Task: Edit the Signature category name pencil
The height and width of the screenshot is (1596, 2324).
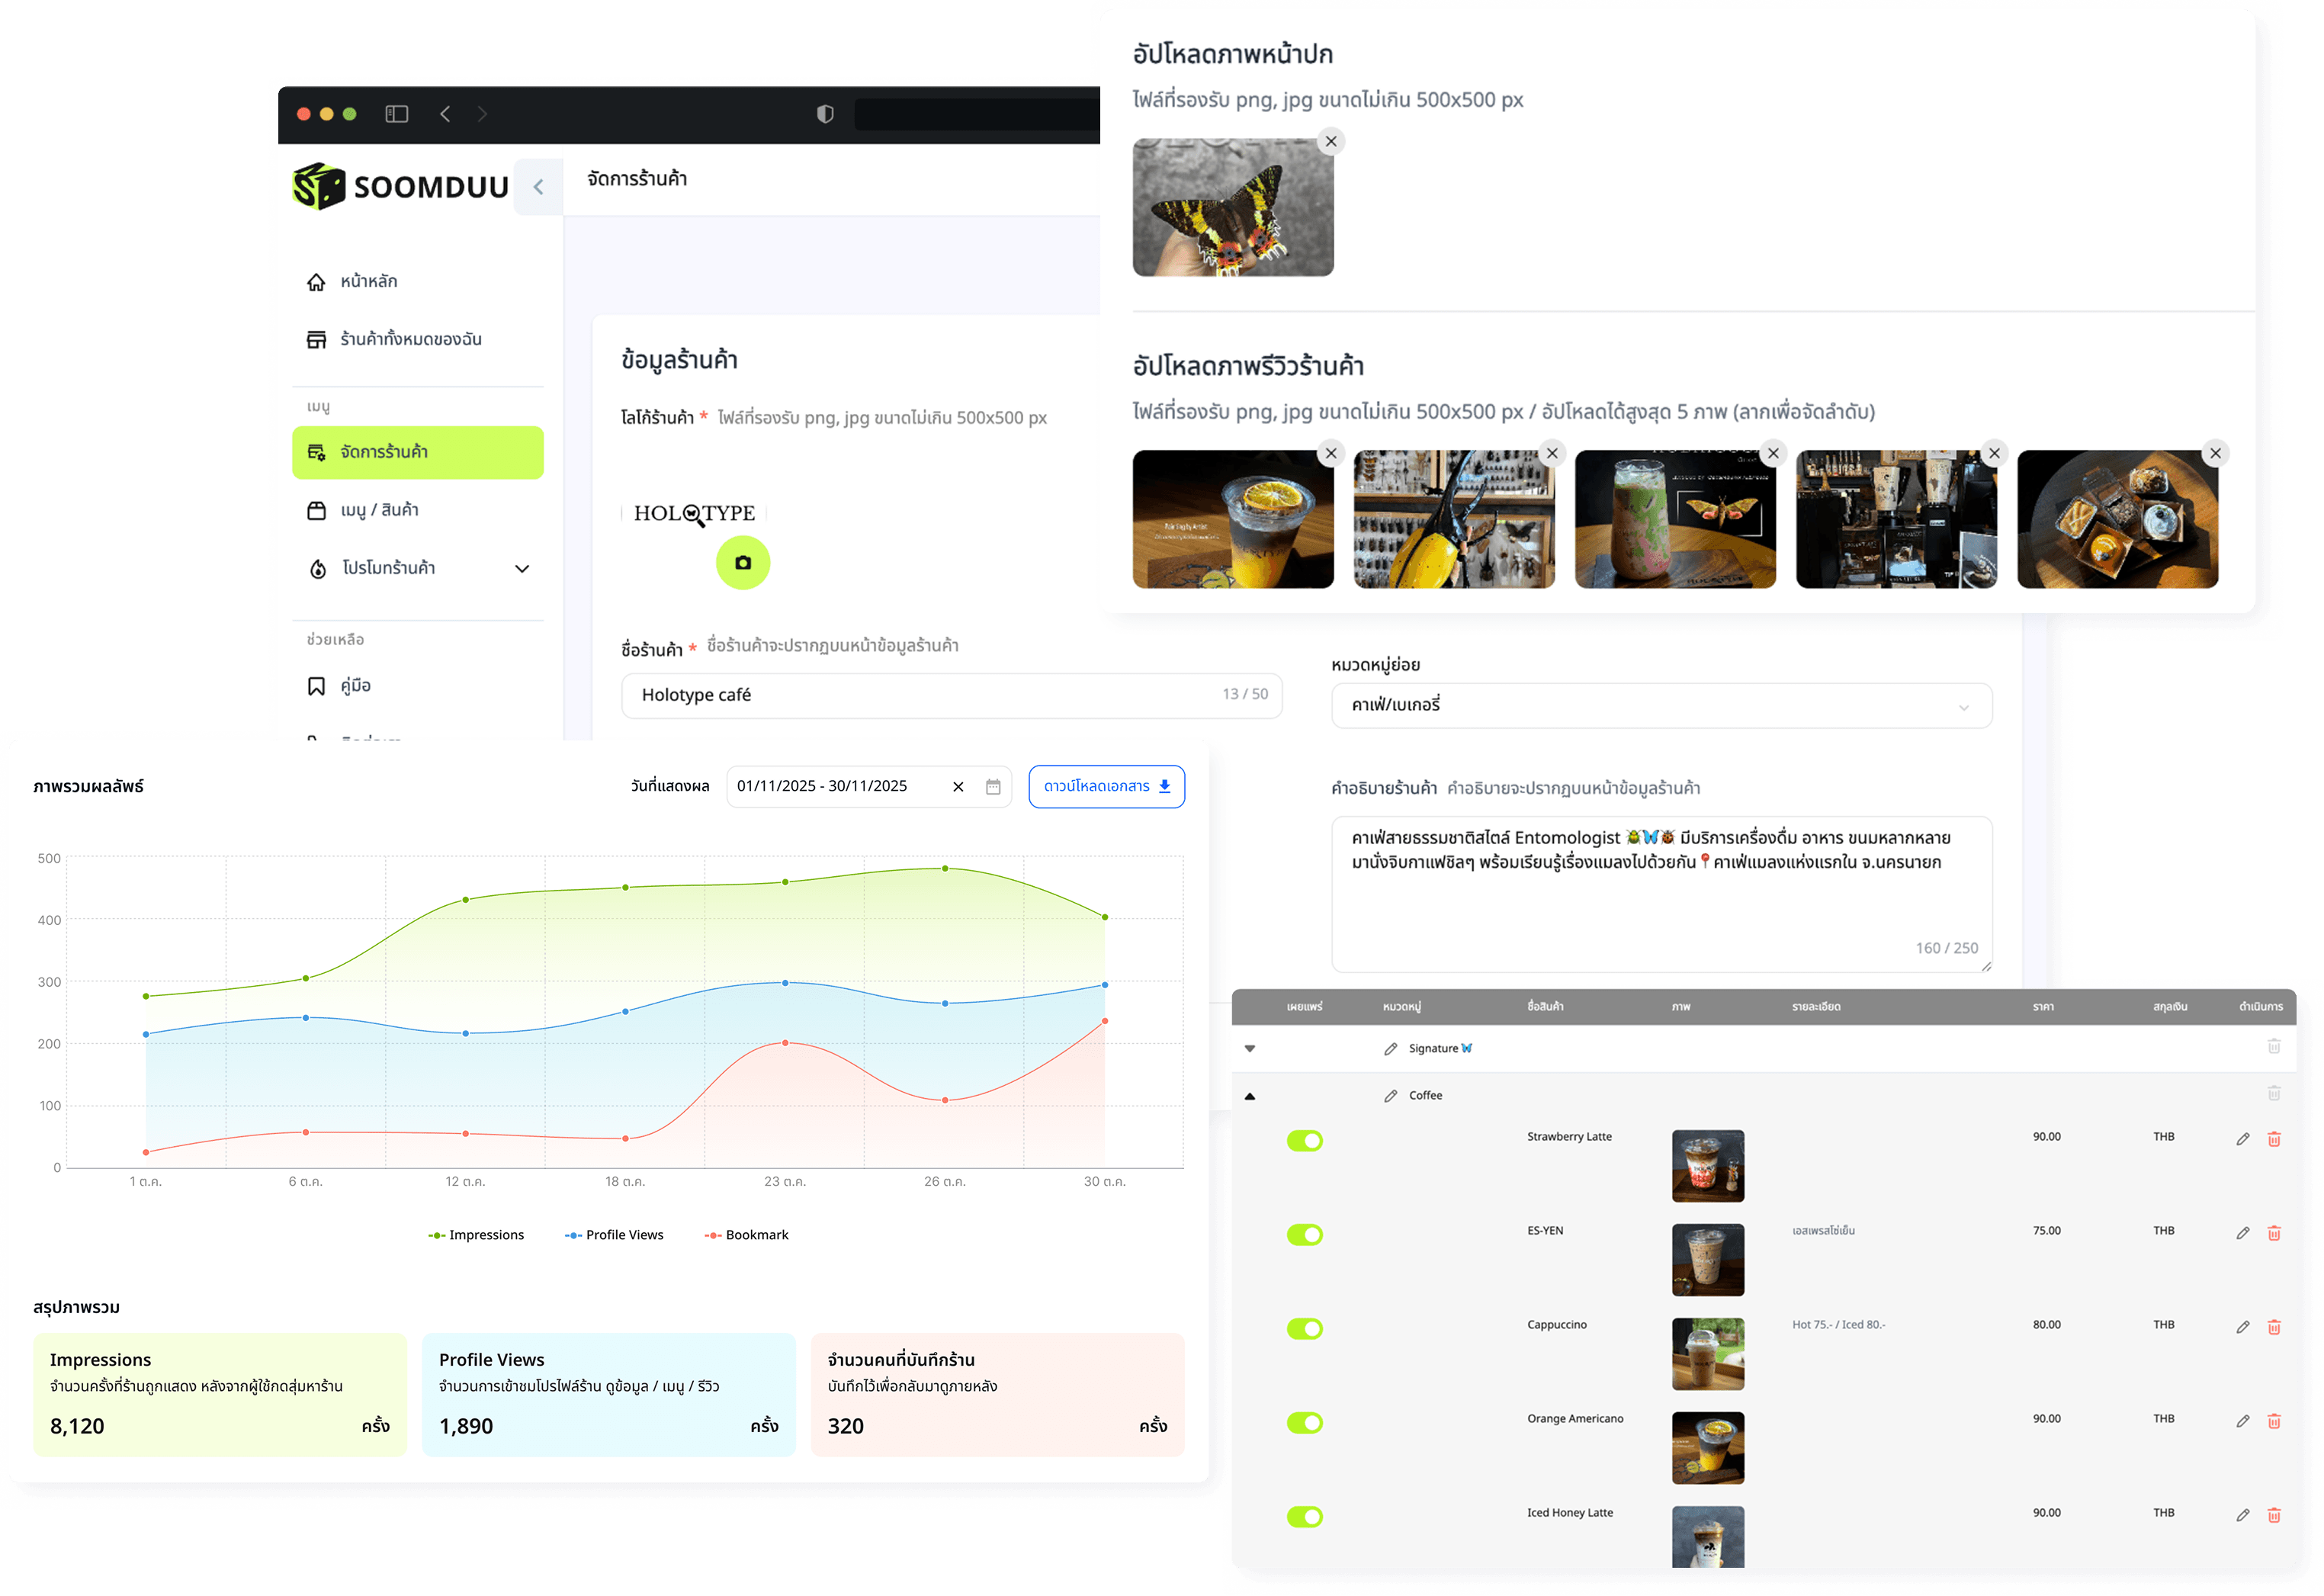Action: coord(1390,1049)
